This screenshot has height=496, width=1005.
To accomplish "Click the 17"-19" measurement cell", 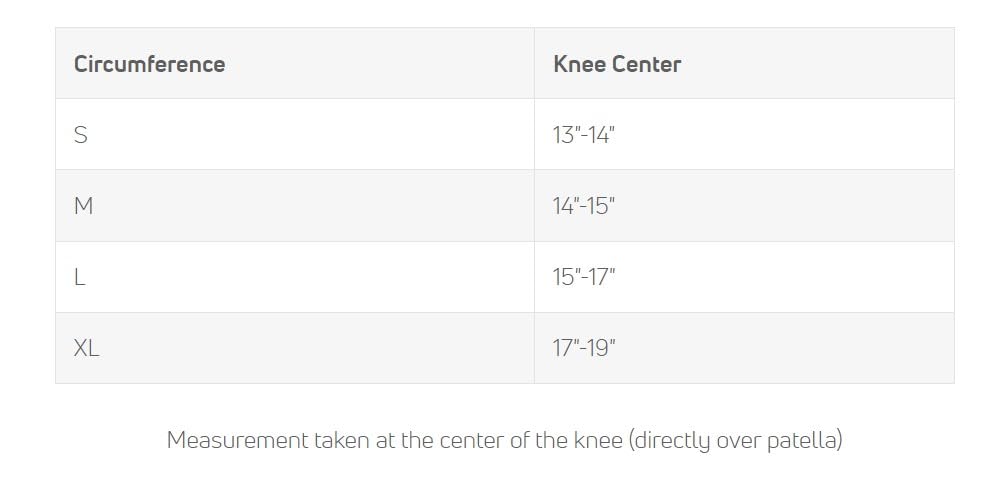I will [584, 348].
